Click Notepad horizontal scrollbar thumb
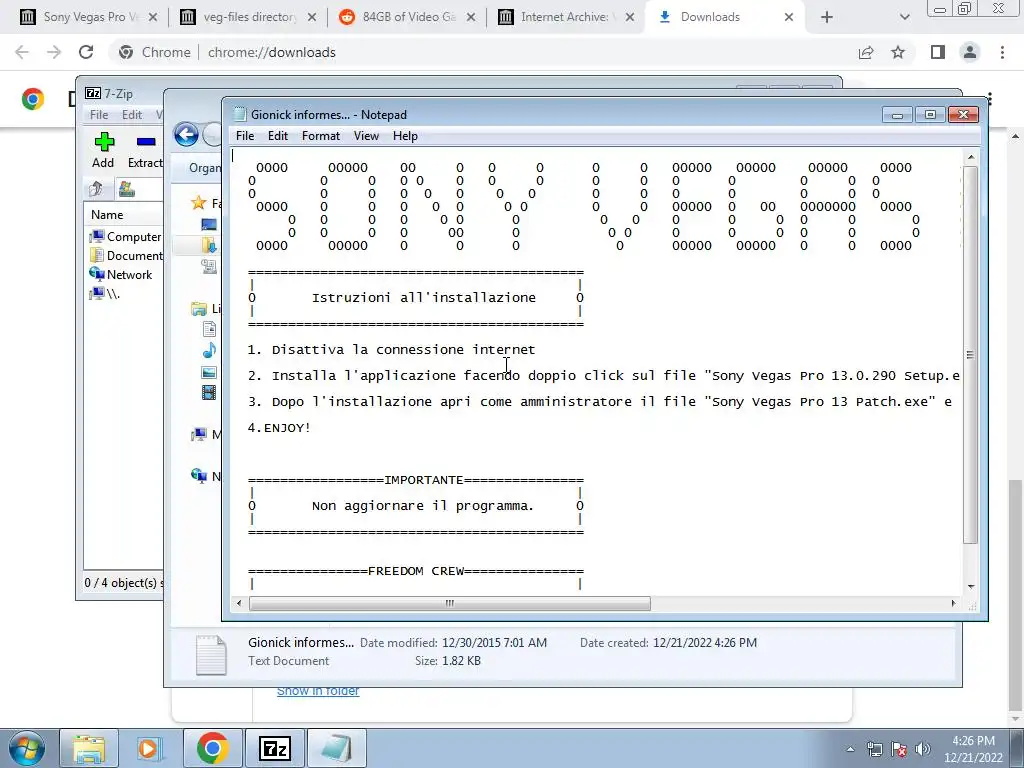 pyautogui.click(x=449, y=603)
